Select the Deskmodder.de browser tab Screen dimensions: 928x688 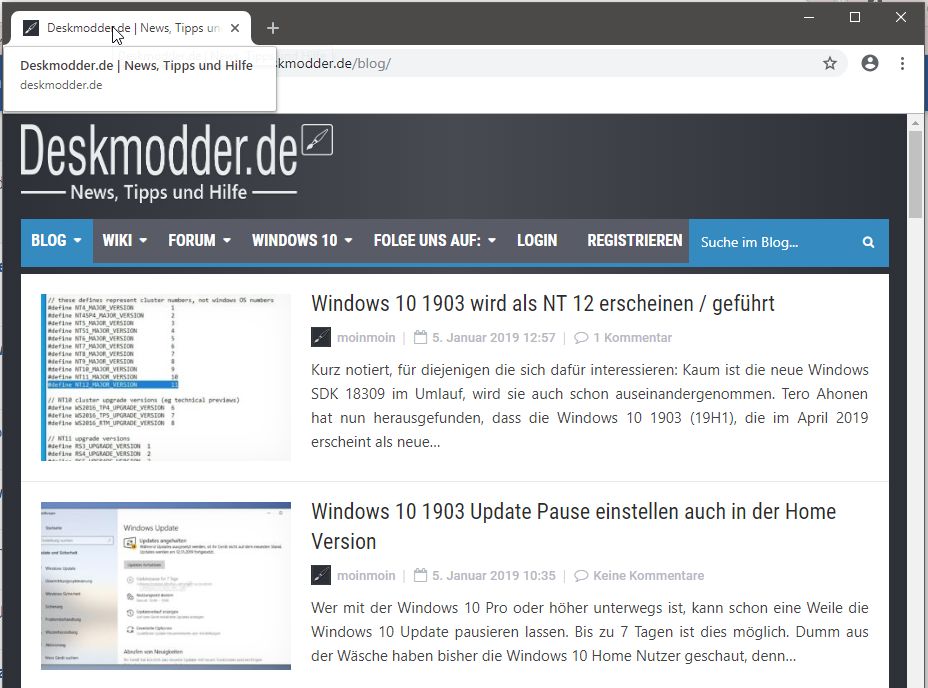131,28
